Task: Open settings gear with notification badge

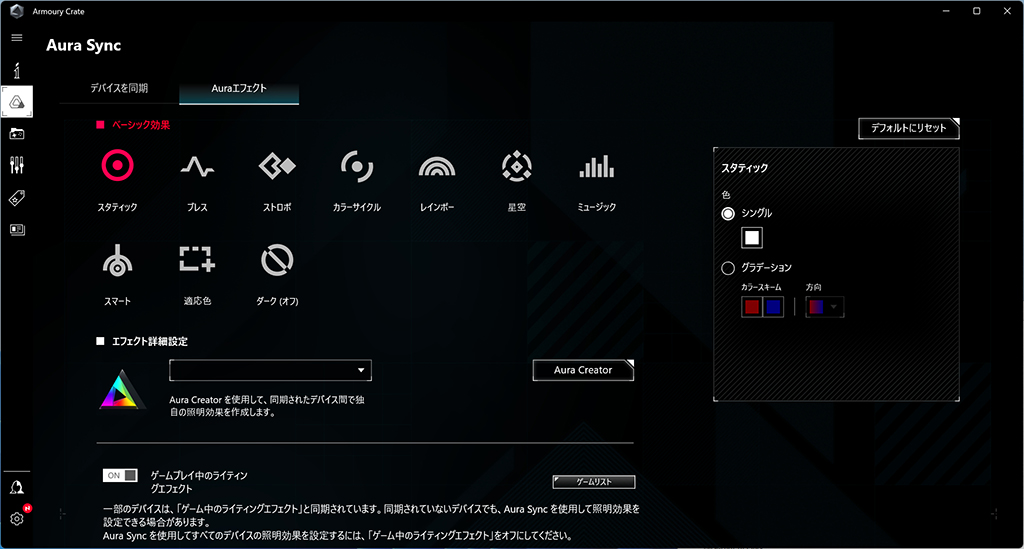Action: [x=17, y=518]
